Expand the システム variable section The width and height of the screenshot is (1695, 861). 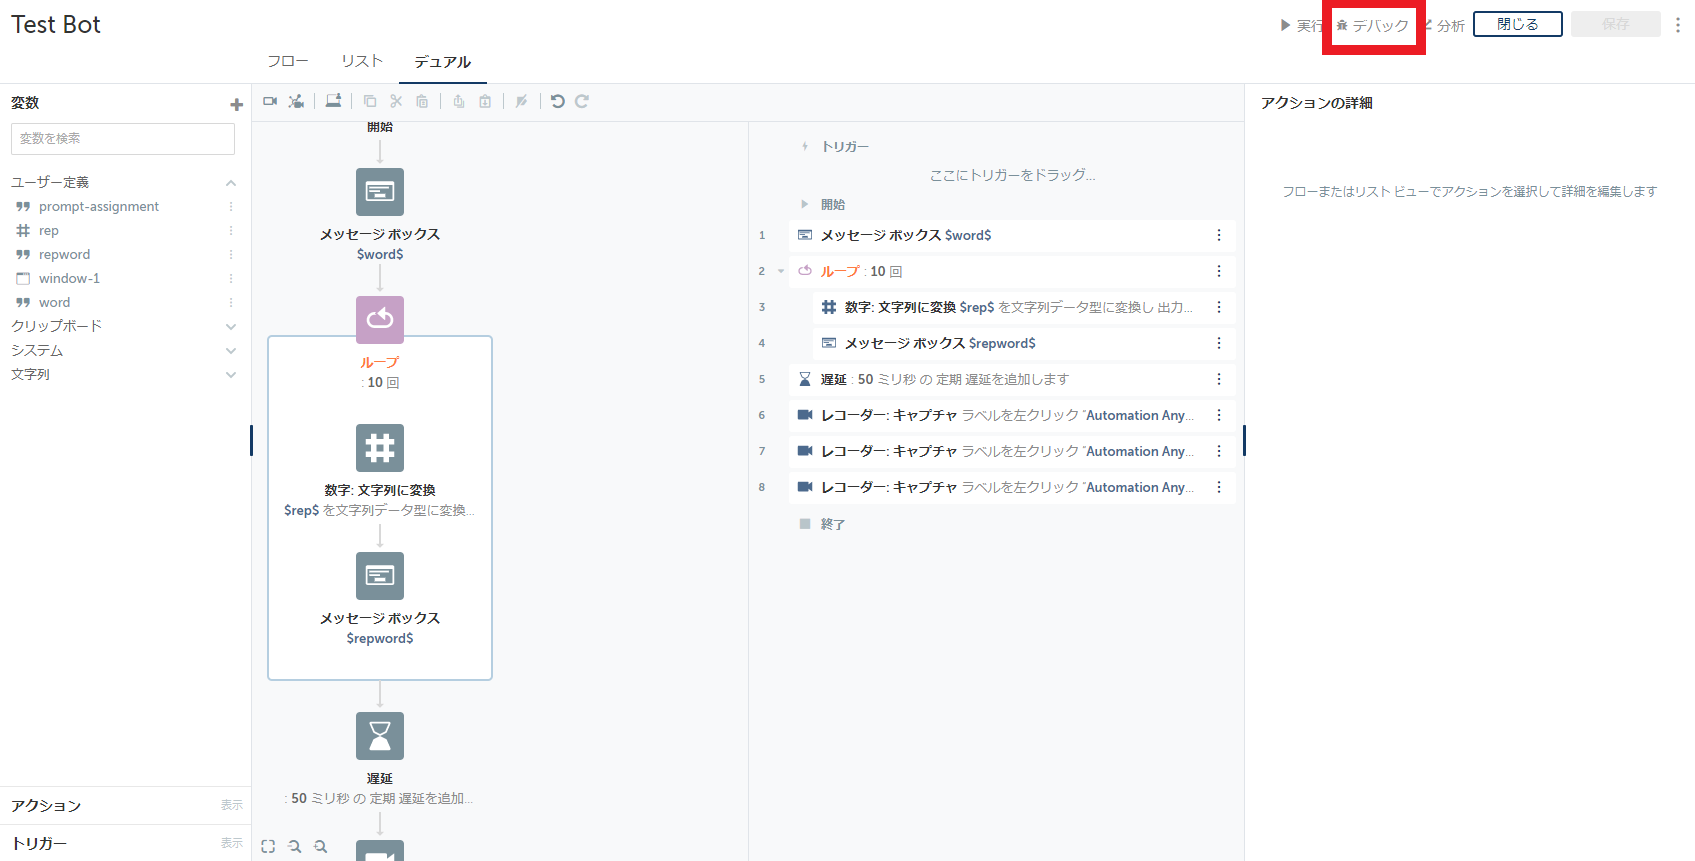tap(231, 350)
